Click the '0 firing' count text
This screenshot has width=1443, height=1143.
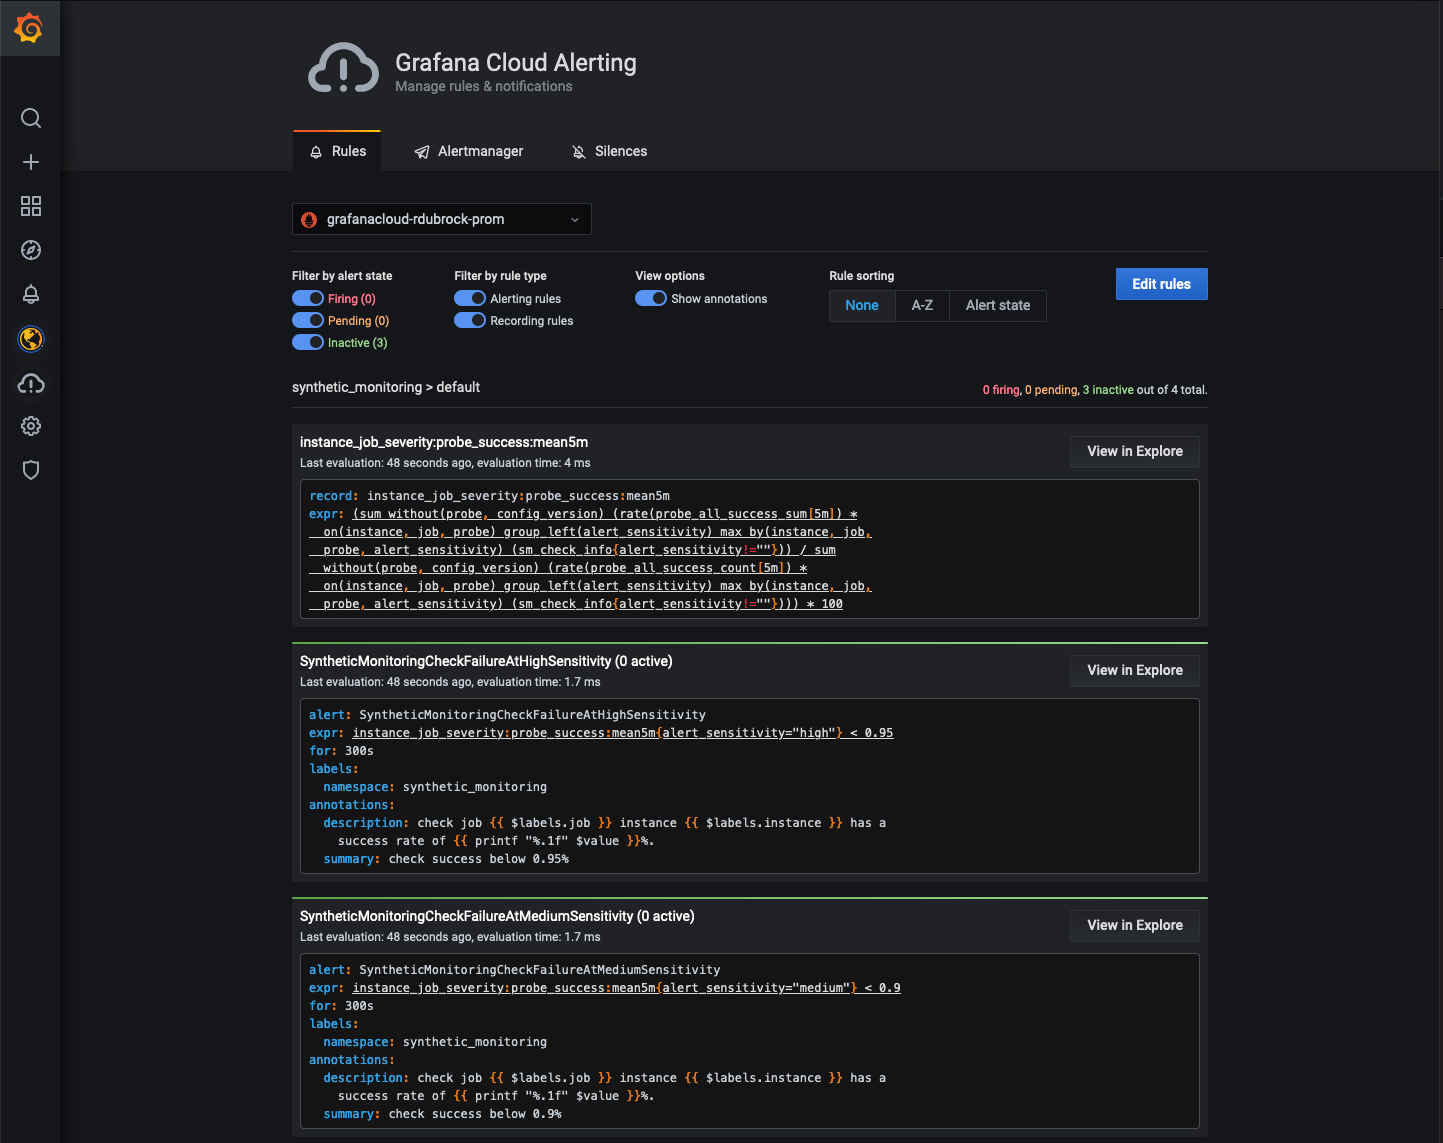(1001, 390)
